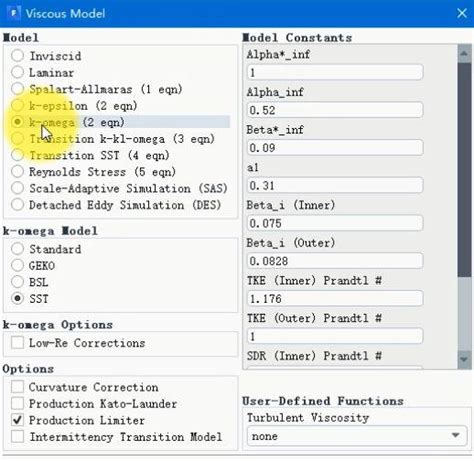Close the Viscous Model dialog

click(x=462, y=13)
